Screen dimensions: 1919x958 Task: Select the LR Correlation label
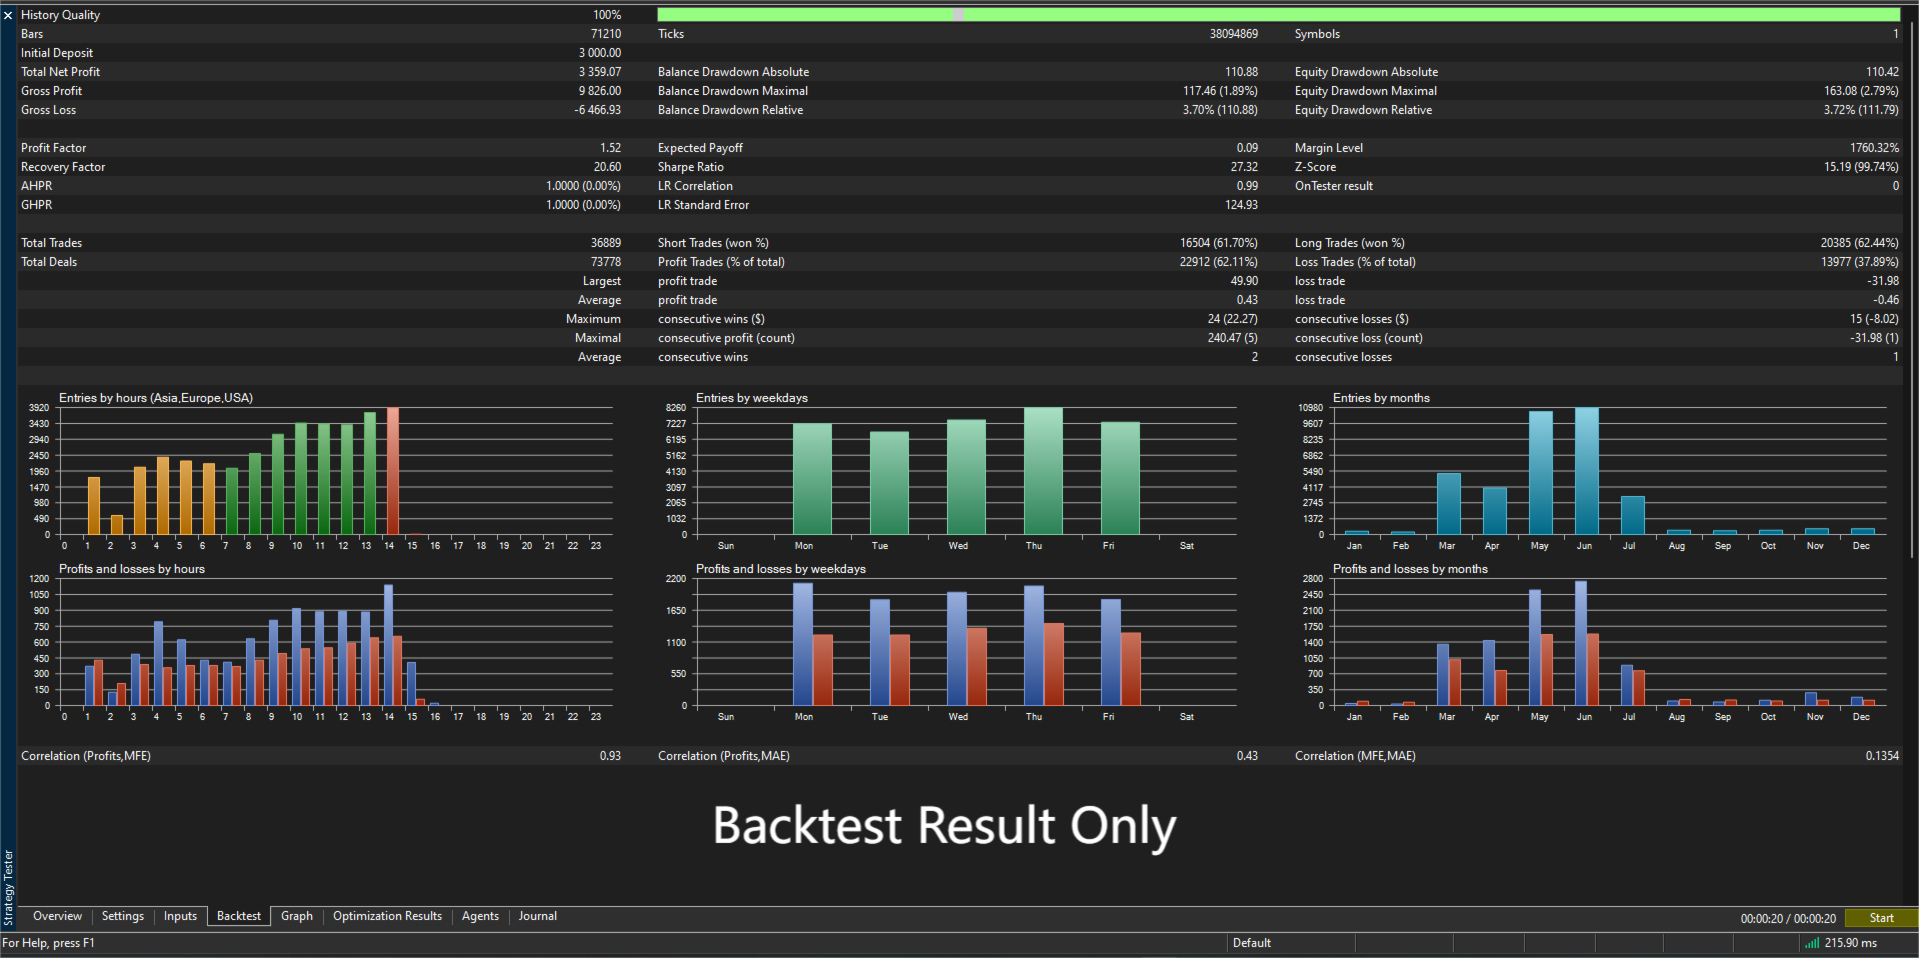(x=695, y=186)
